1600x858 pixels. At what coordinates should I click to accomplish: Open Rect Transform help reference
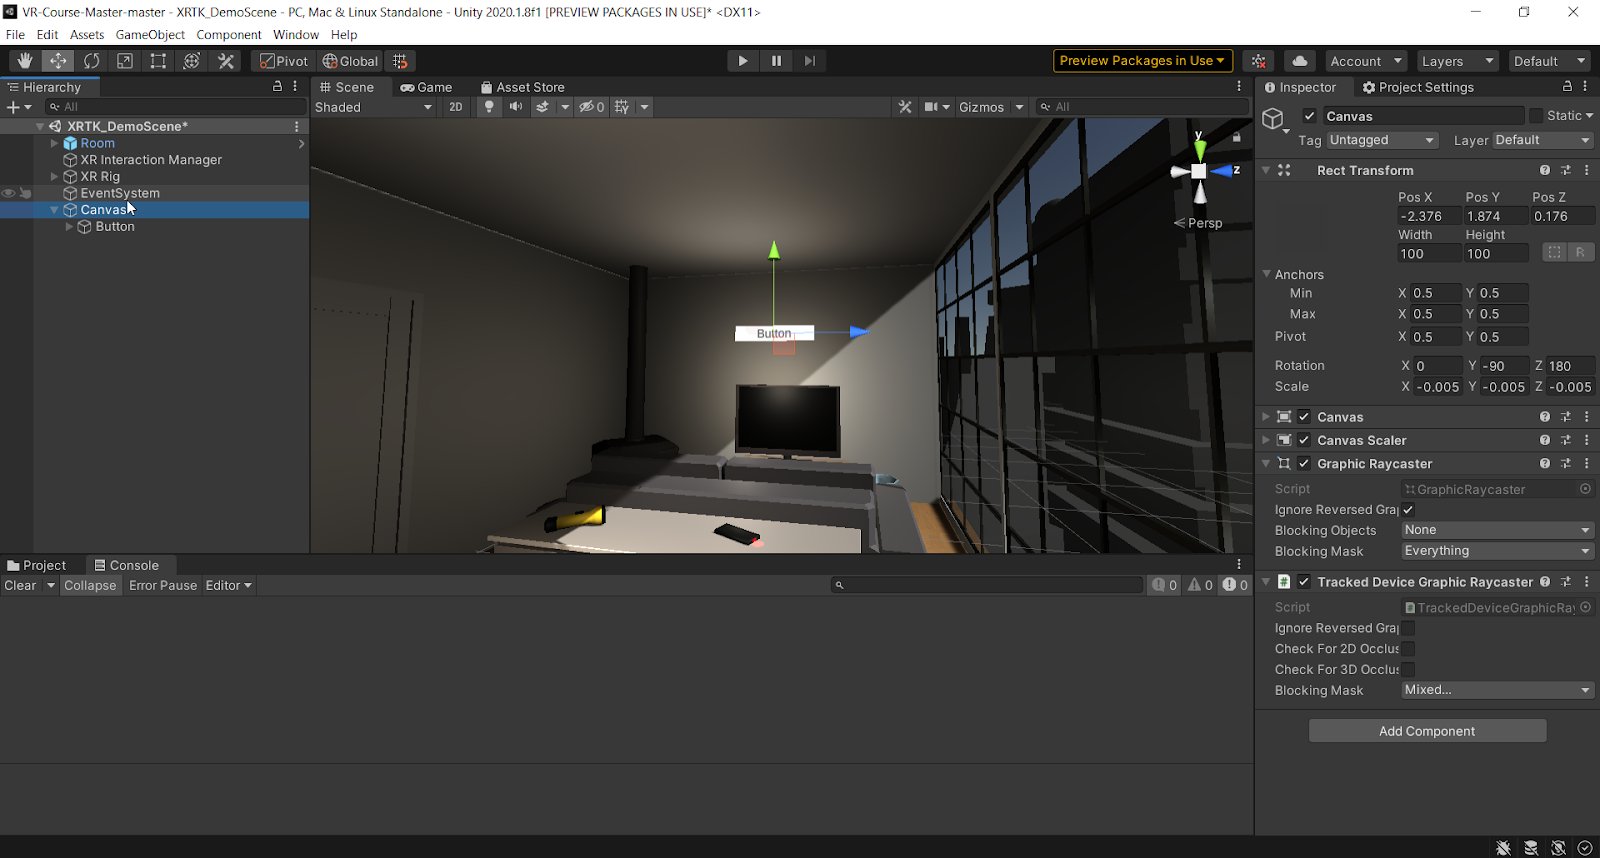pyautogui.click(x=1545, y=170)
